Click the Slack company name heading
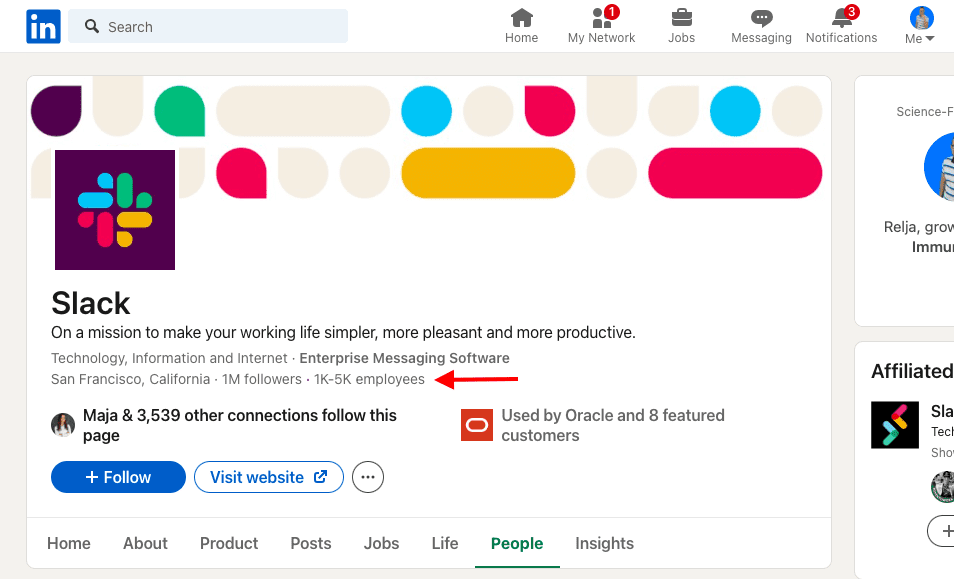The height and width of the screenshot is (579, 954). (91, 303)
